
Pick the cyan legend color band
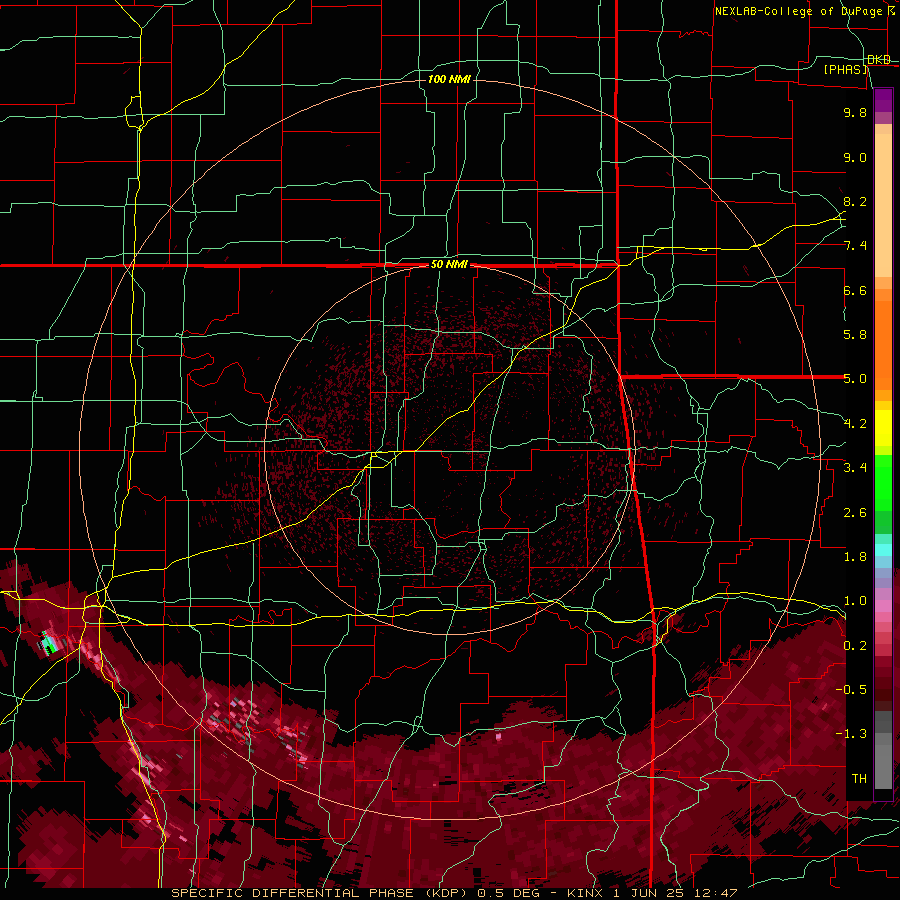click(x=883, y=550)
